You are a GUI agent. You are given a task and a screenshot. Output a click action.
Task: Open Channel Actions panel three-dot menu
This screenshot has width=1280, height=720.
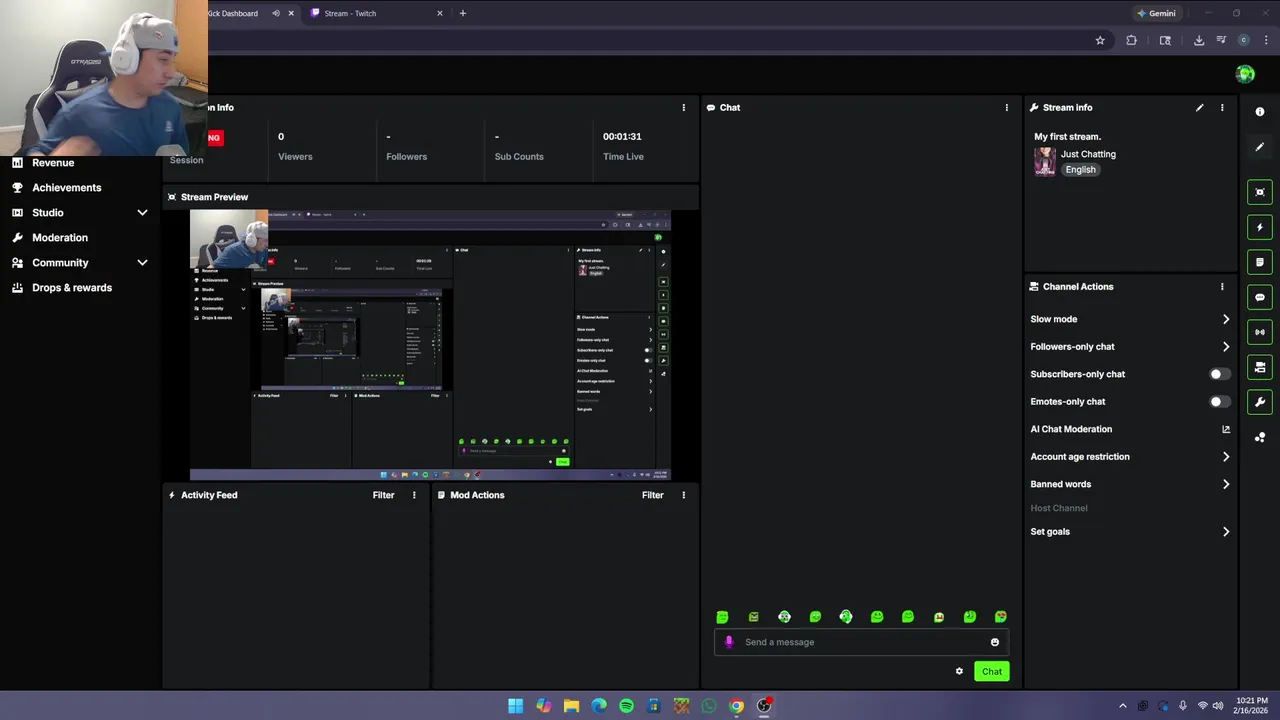[1222, 286]
